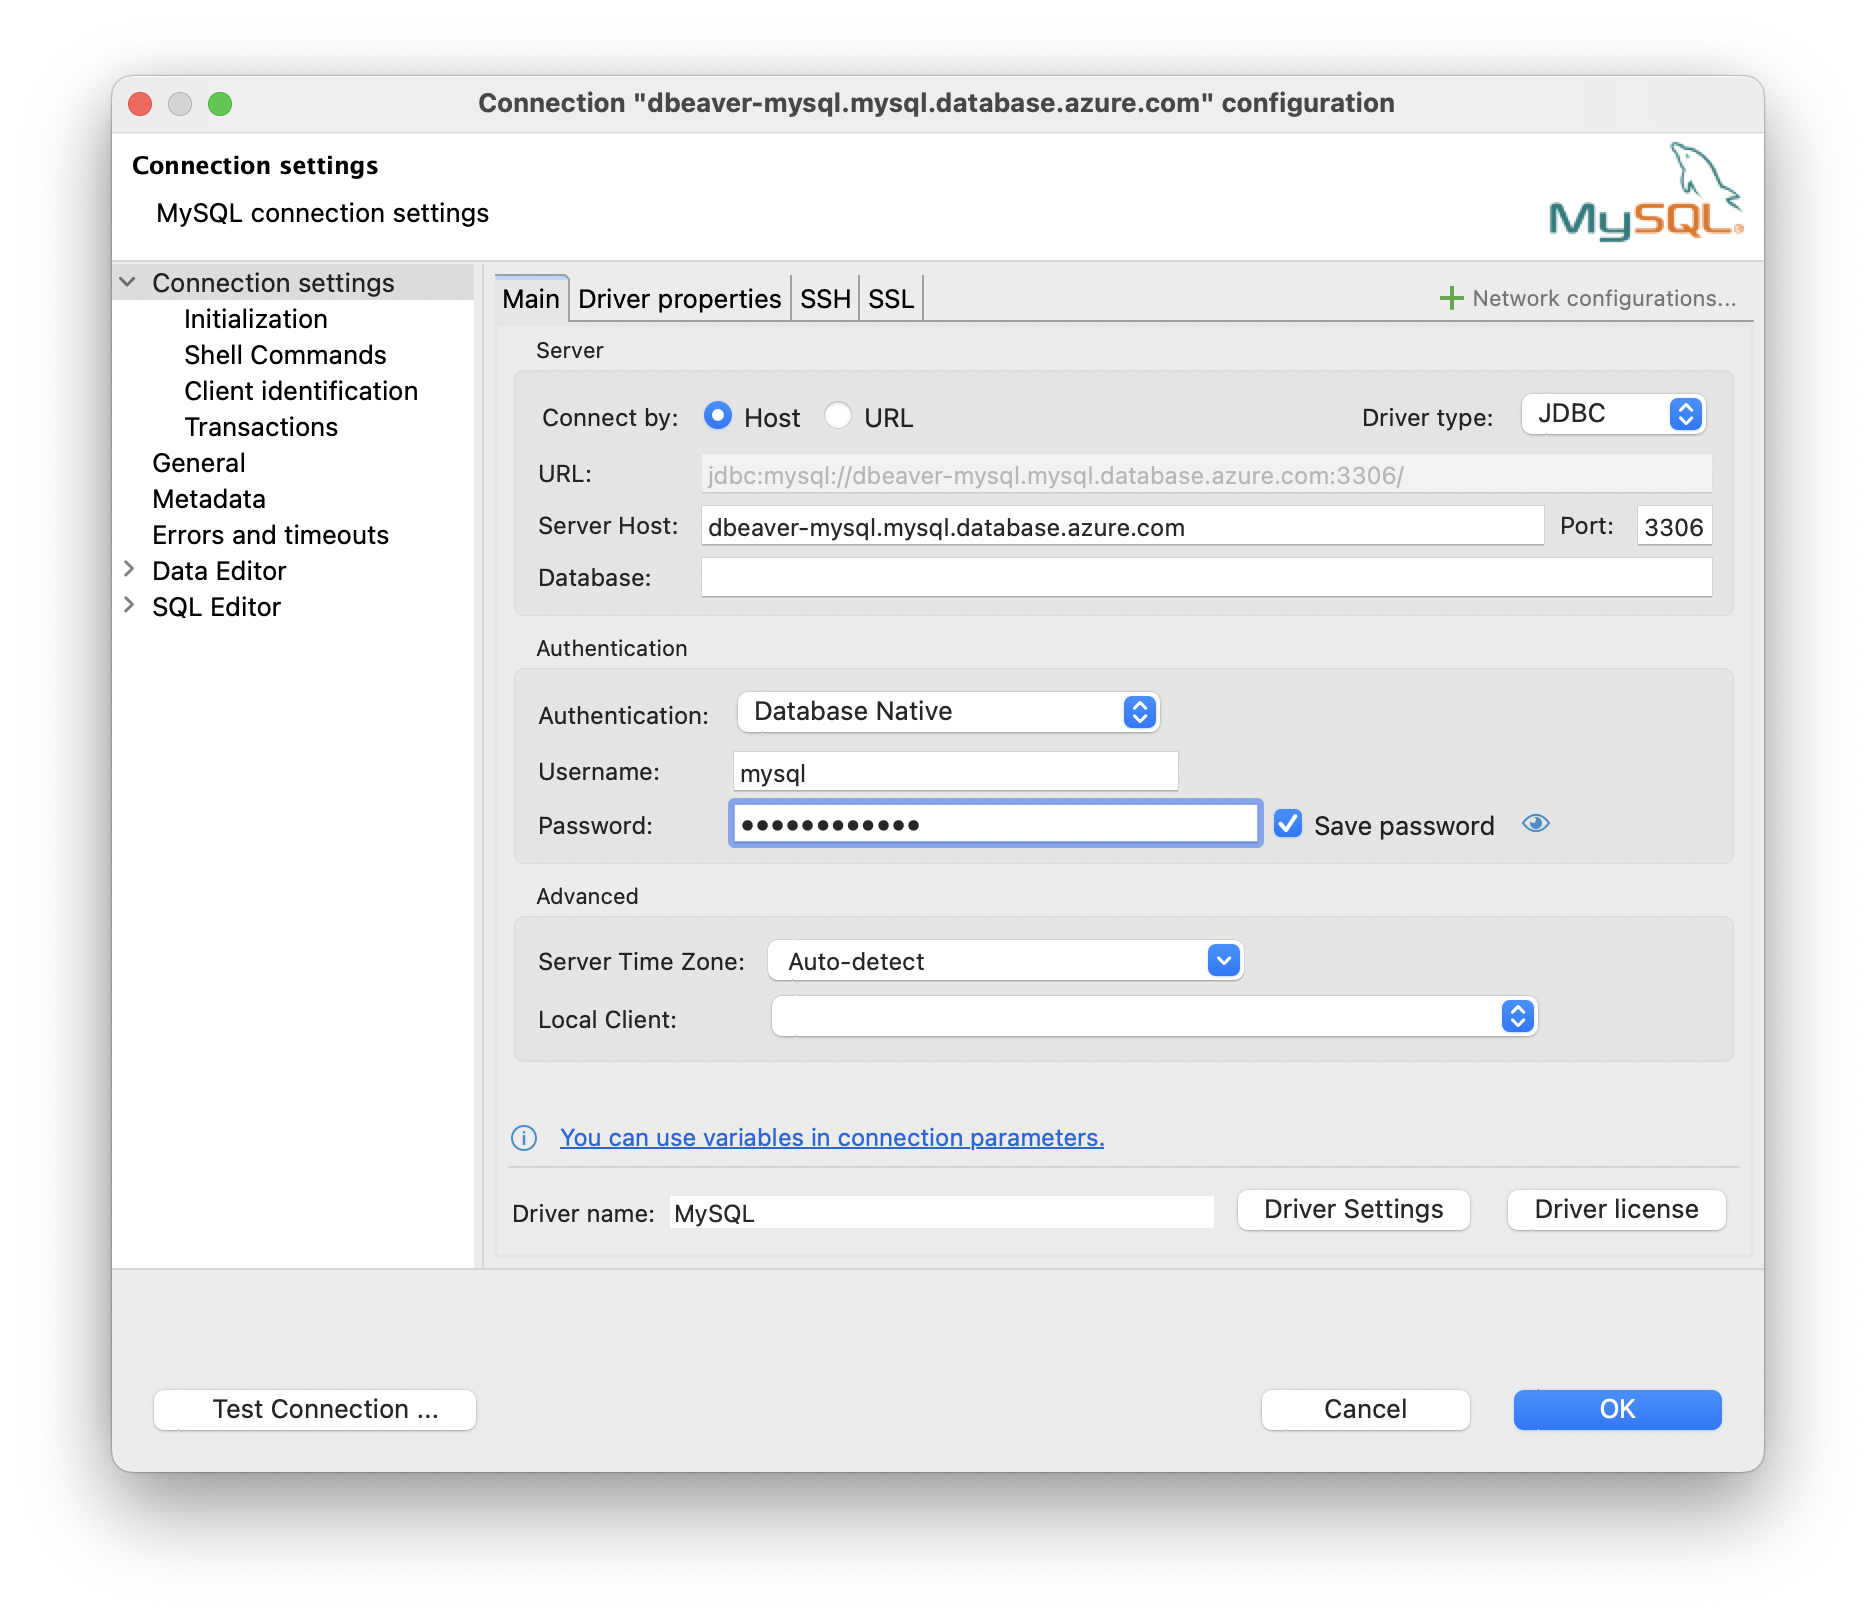Click the info icon beside the variables hint
This screenshot has height=1620, width=1876.
523,1138
